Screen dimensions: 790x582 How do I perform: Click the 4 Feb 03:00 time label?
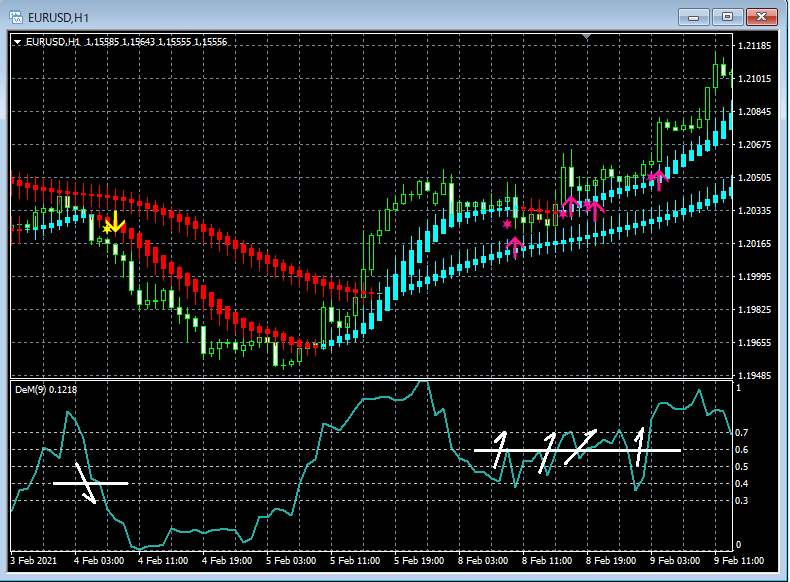99,560
